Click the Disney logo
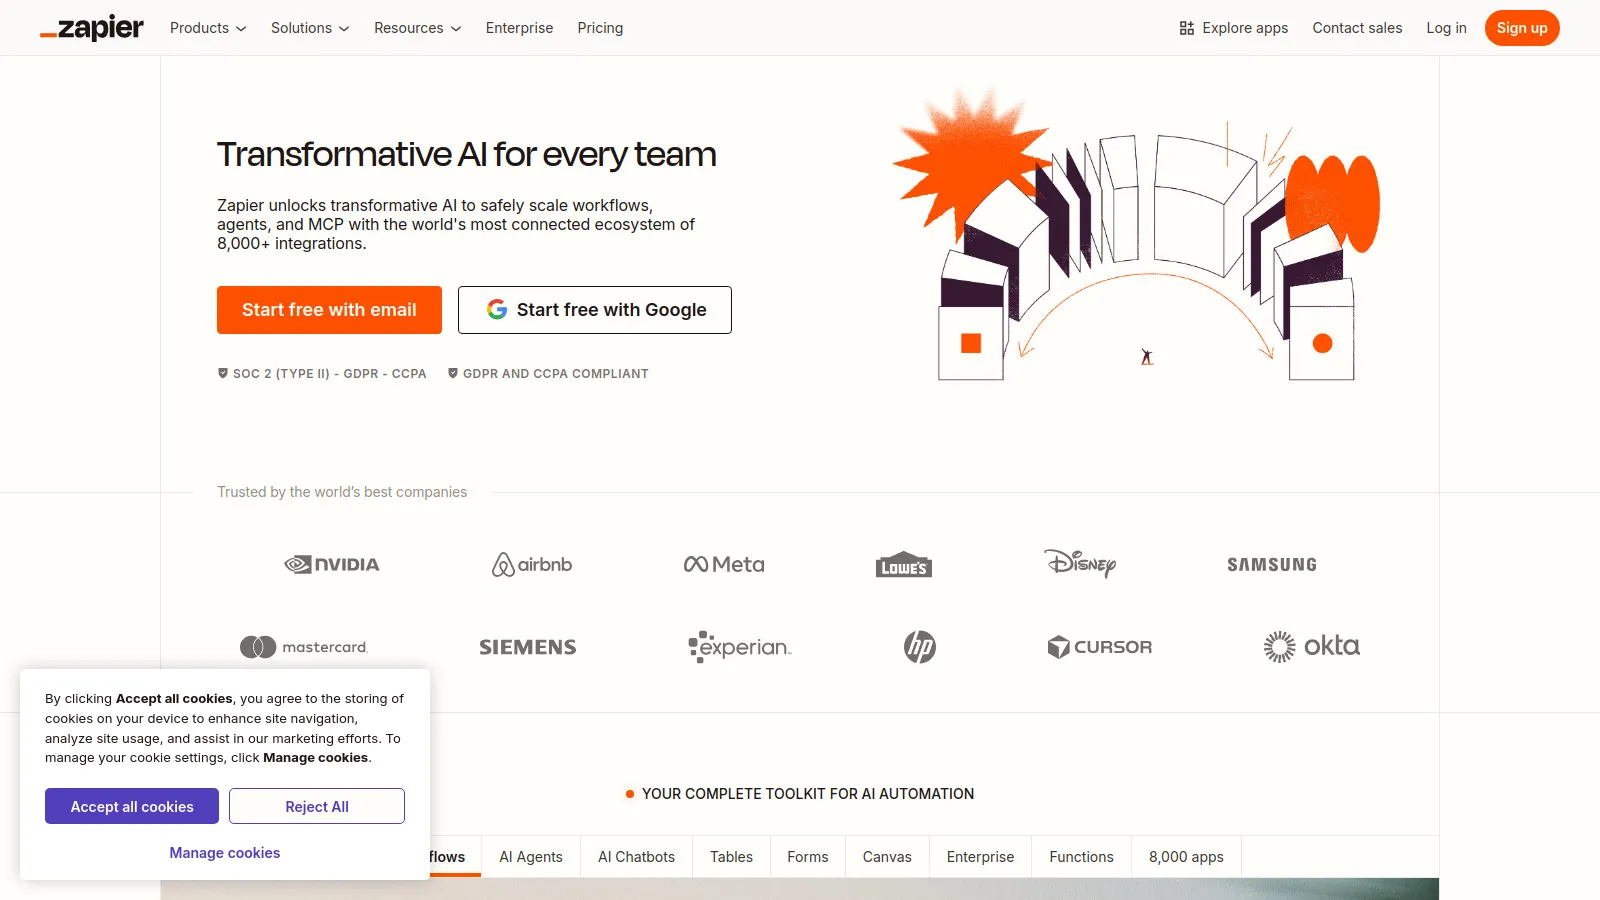The image size is (1600, 900). (x=1081, y=564)
